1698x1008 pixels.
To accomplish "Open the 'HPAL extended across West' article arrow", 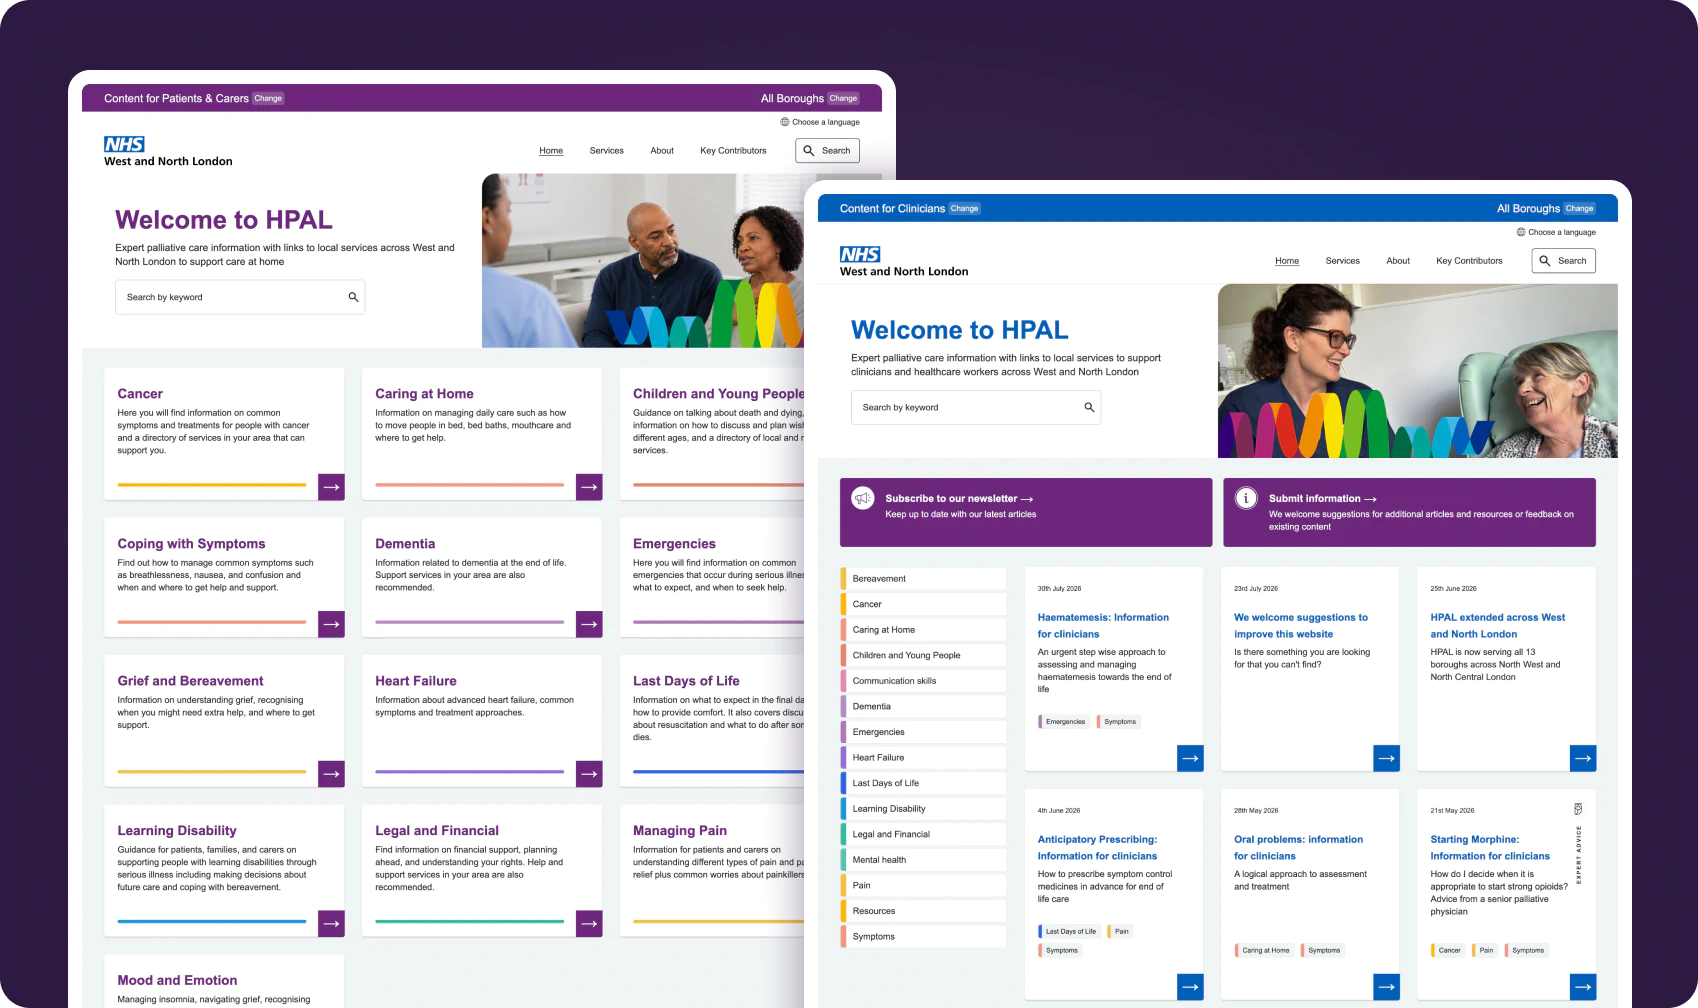I will click(x=1583, y=758).
